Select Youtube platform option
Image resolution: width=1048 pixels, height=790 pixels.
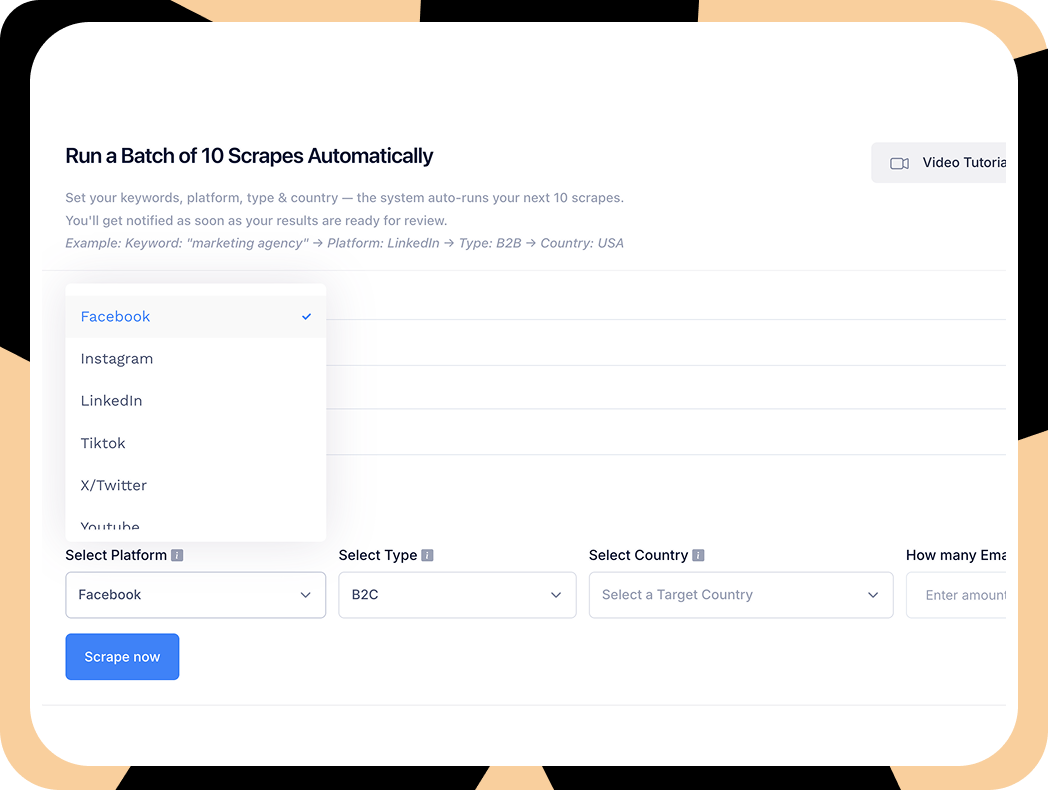[x=110, y=527]
